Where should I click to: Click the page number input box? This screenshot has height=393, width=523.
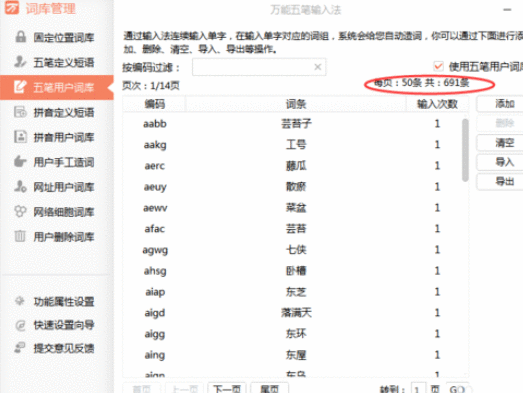418,388
